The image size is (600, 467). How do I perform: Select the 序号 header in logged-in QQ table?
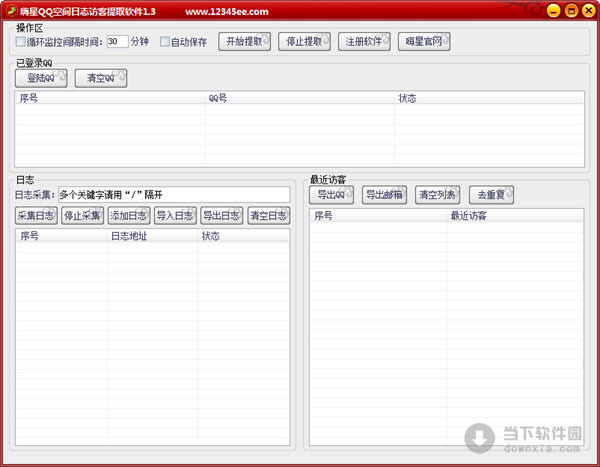[110, 98]
